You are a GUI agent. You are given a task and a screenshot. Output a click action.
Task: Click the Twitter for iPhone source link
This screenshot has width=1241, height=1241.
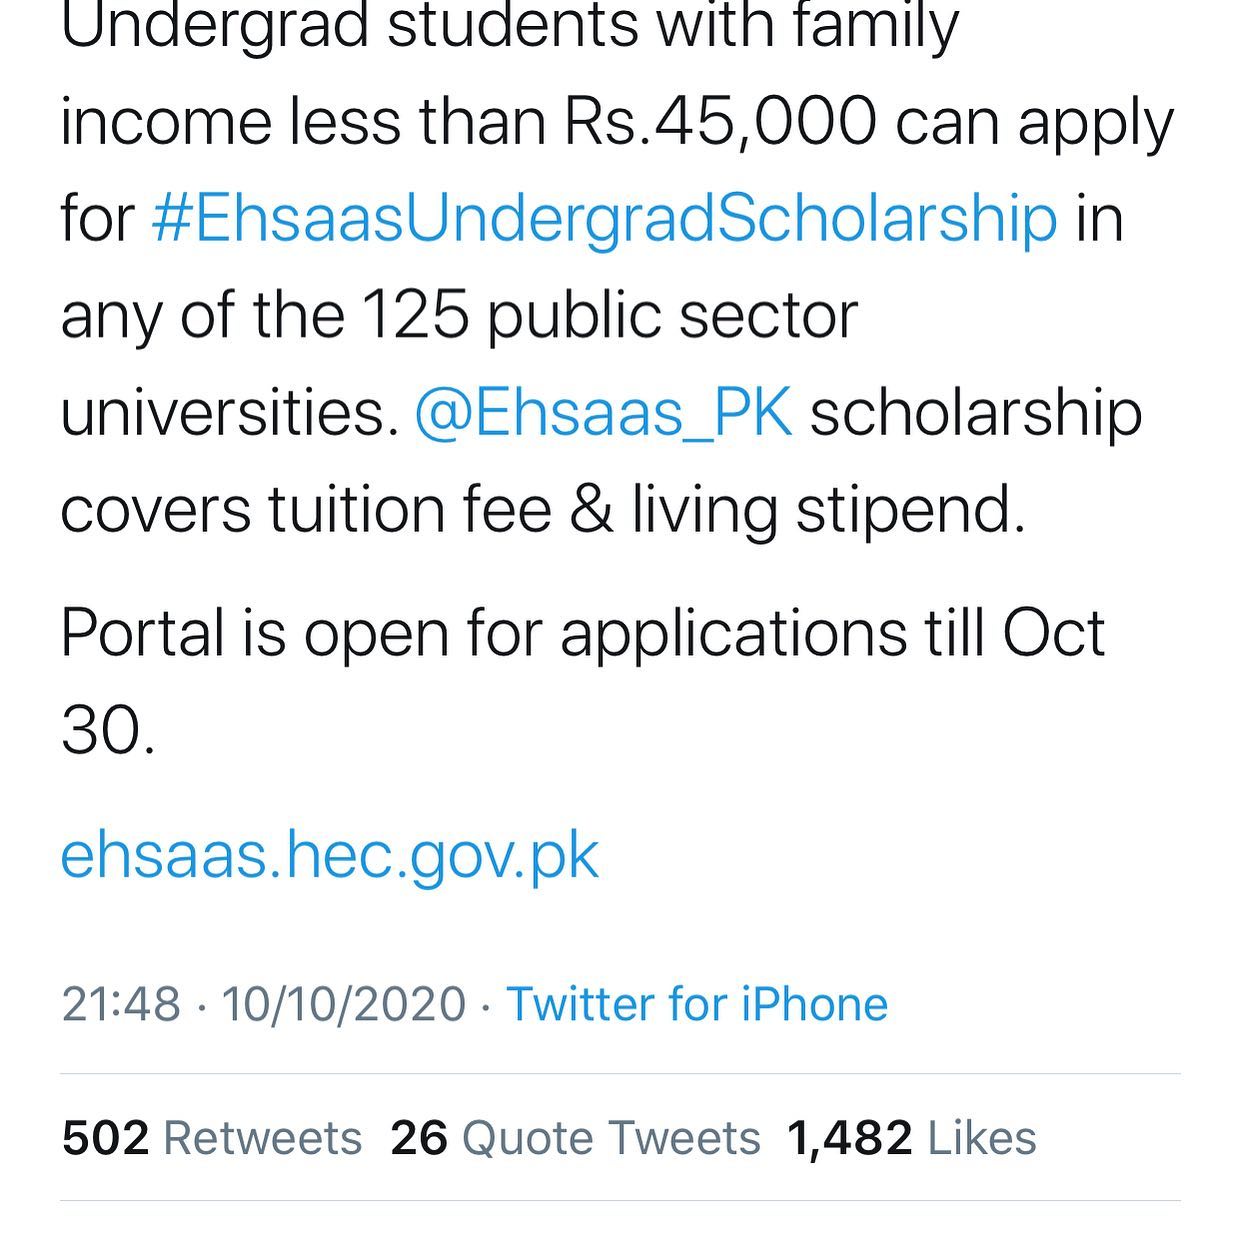coord(697,1004)
